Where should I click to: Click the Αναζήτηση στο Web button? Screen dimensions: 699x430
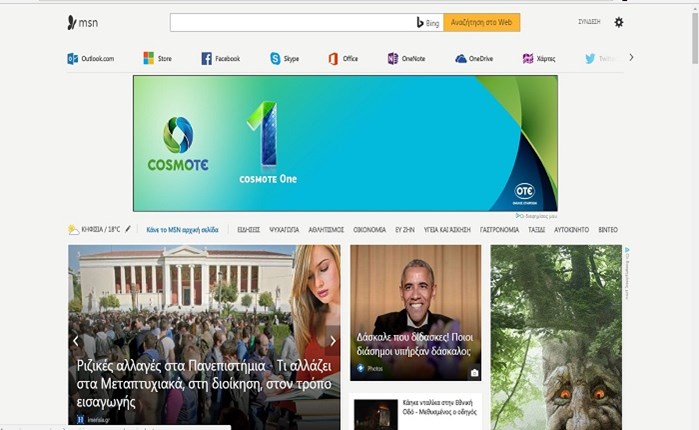(481, 22)
